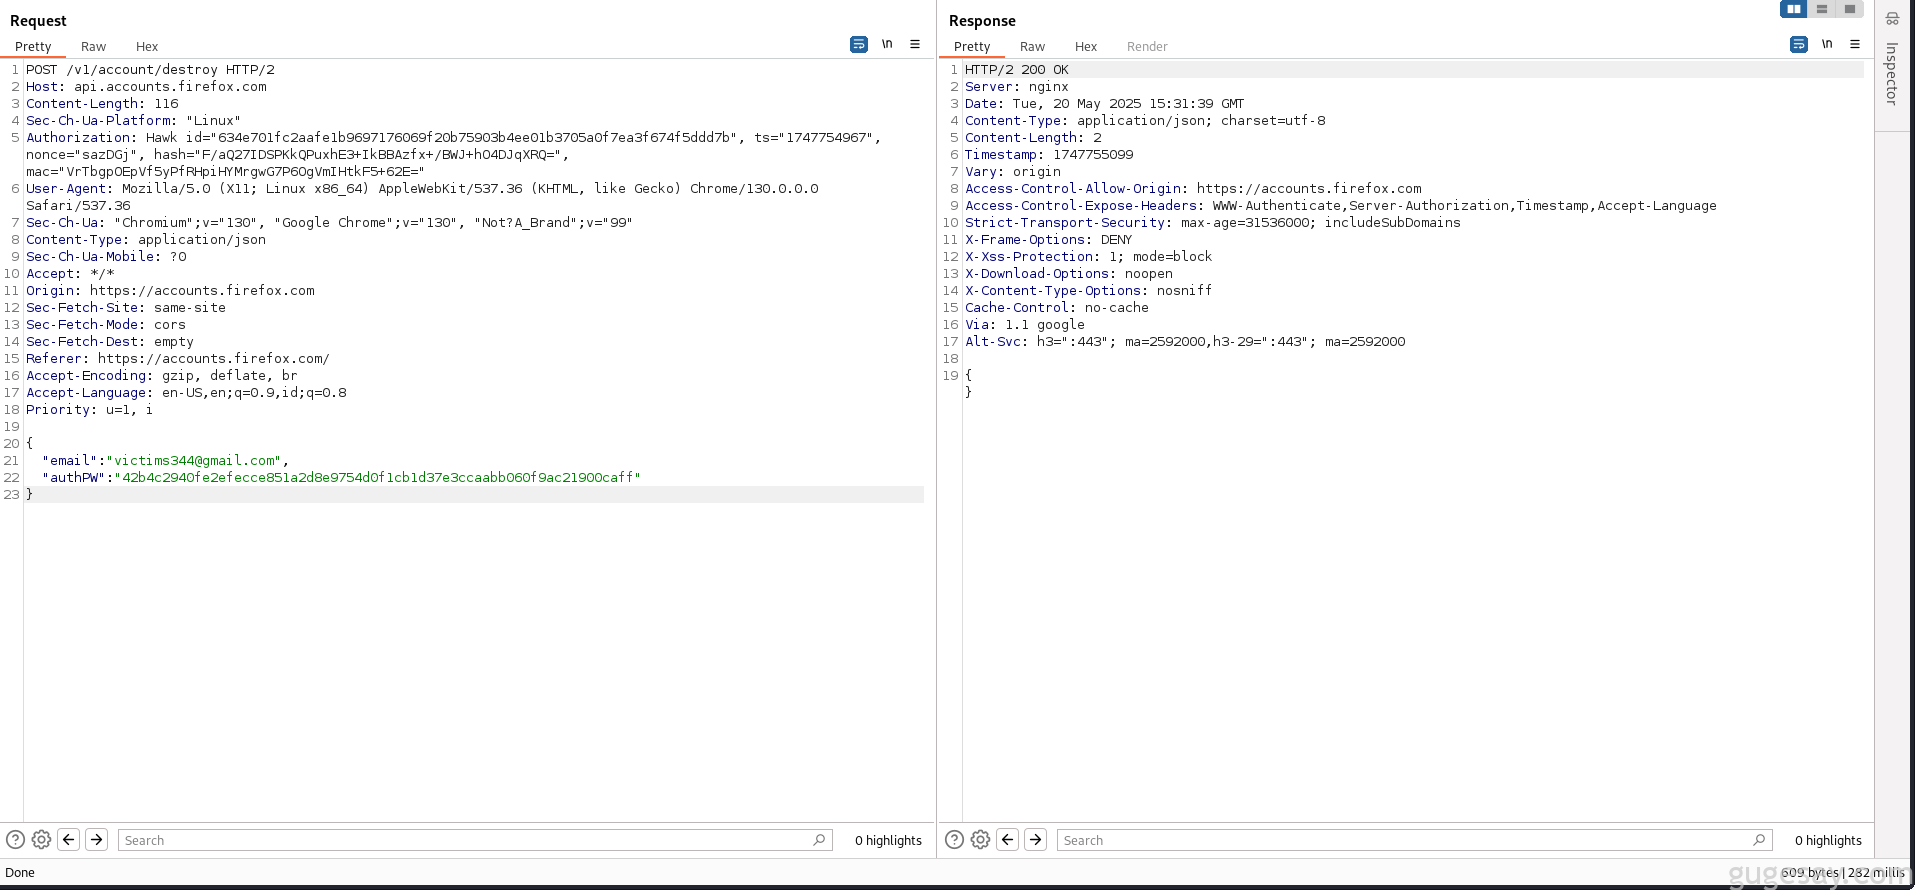1915x890 pixels.
Task: Click the X-Frame-Options: DENY header
Action: (x=1049, y=240)
